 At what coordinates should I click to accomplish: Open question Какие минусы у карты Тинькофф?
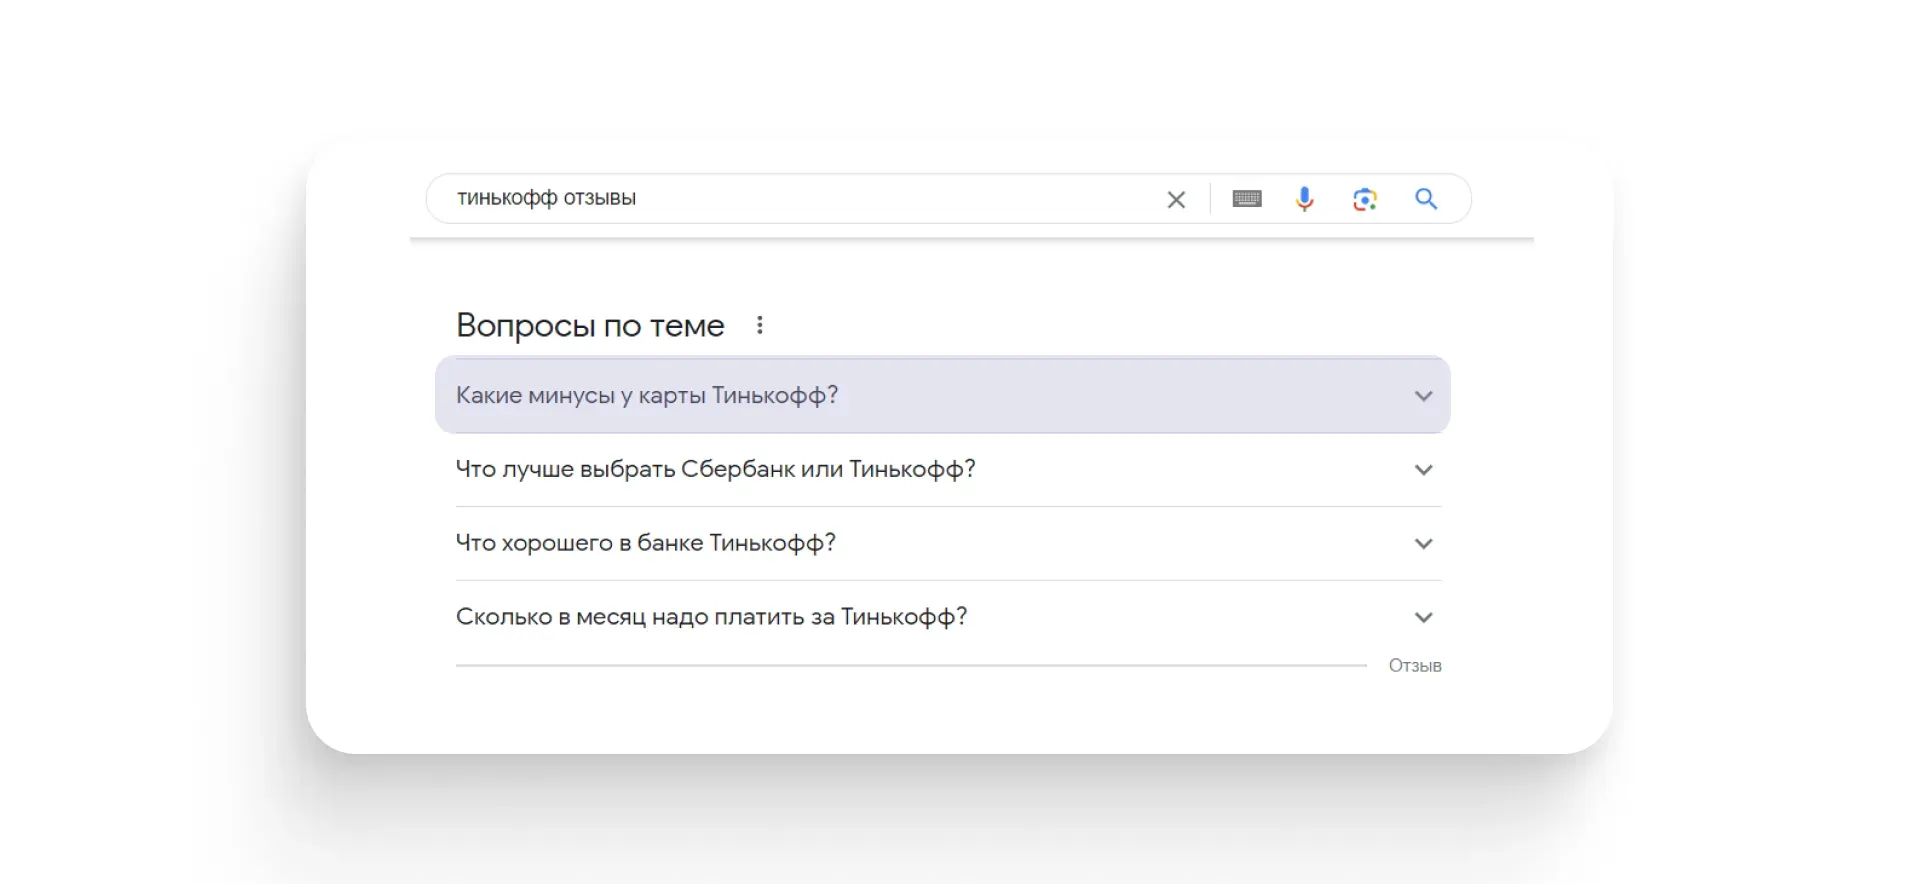943,395
